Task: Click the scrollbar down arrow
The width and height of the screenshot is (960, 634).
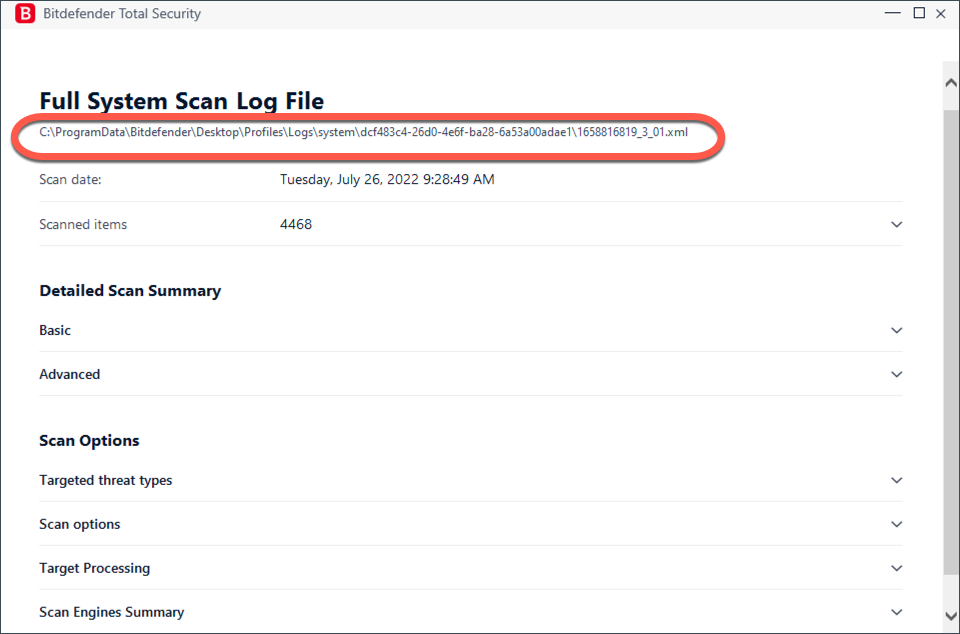Action: (x=951, y=616)
